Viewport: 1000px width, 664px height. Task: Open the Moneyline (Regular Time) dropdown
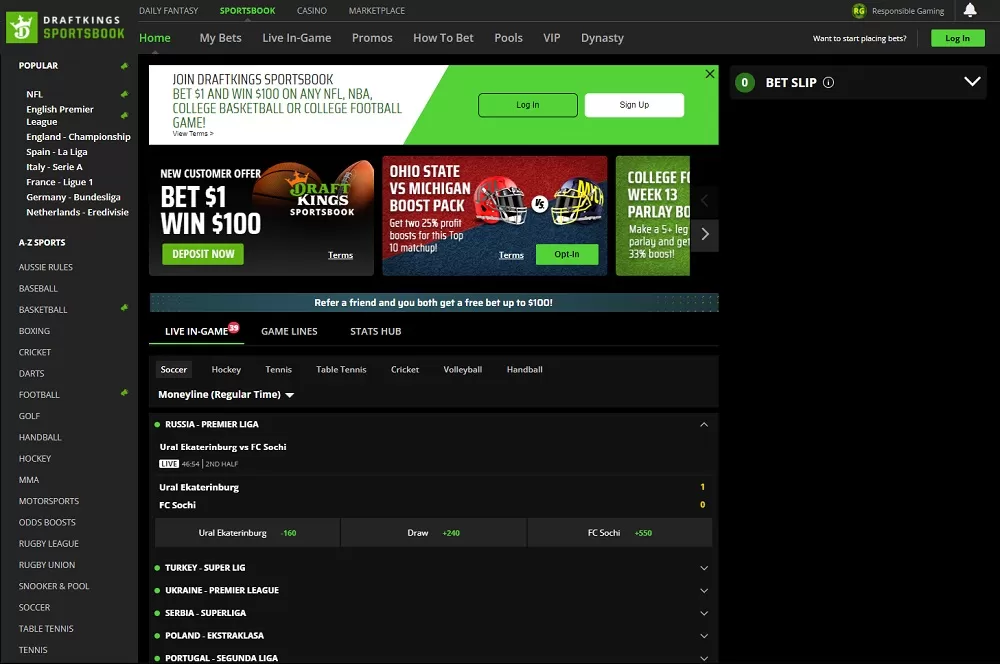click(x=226, y=394)
